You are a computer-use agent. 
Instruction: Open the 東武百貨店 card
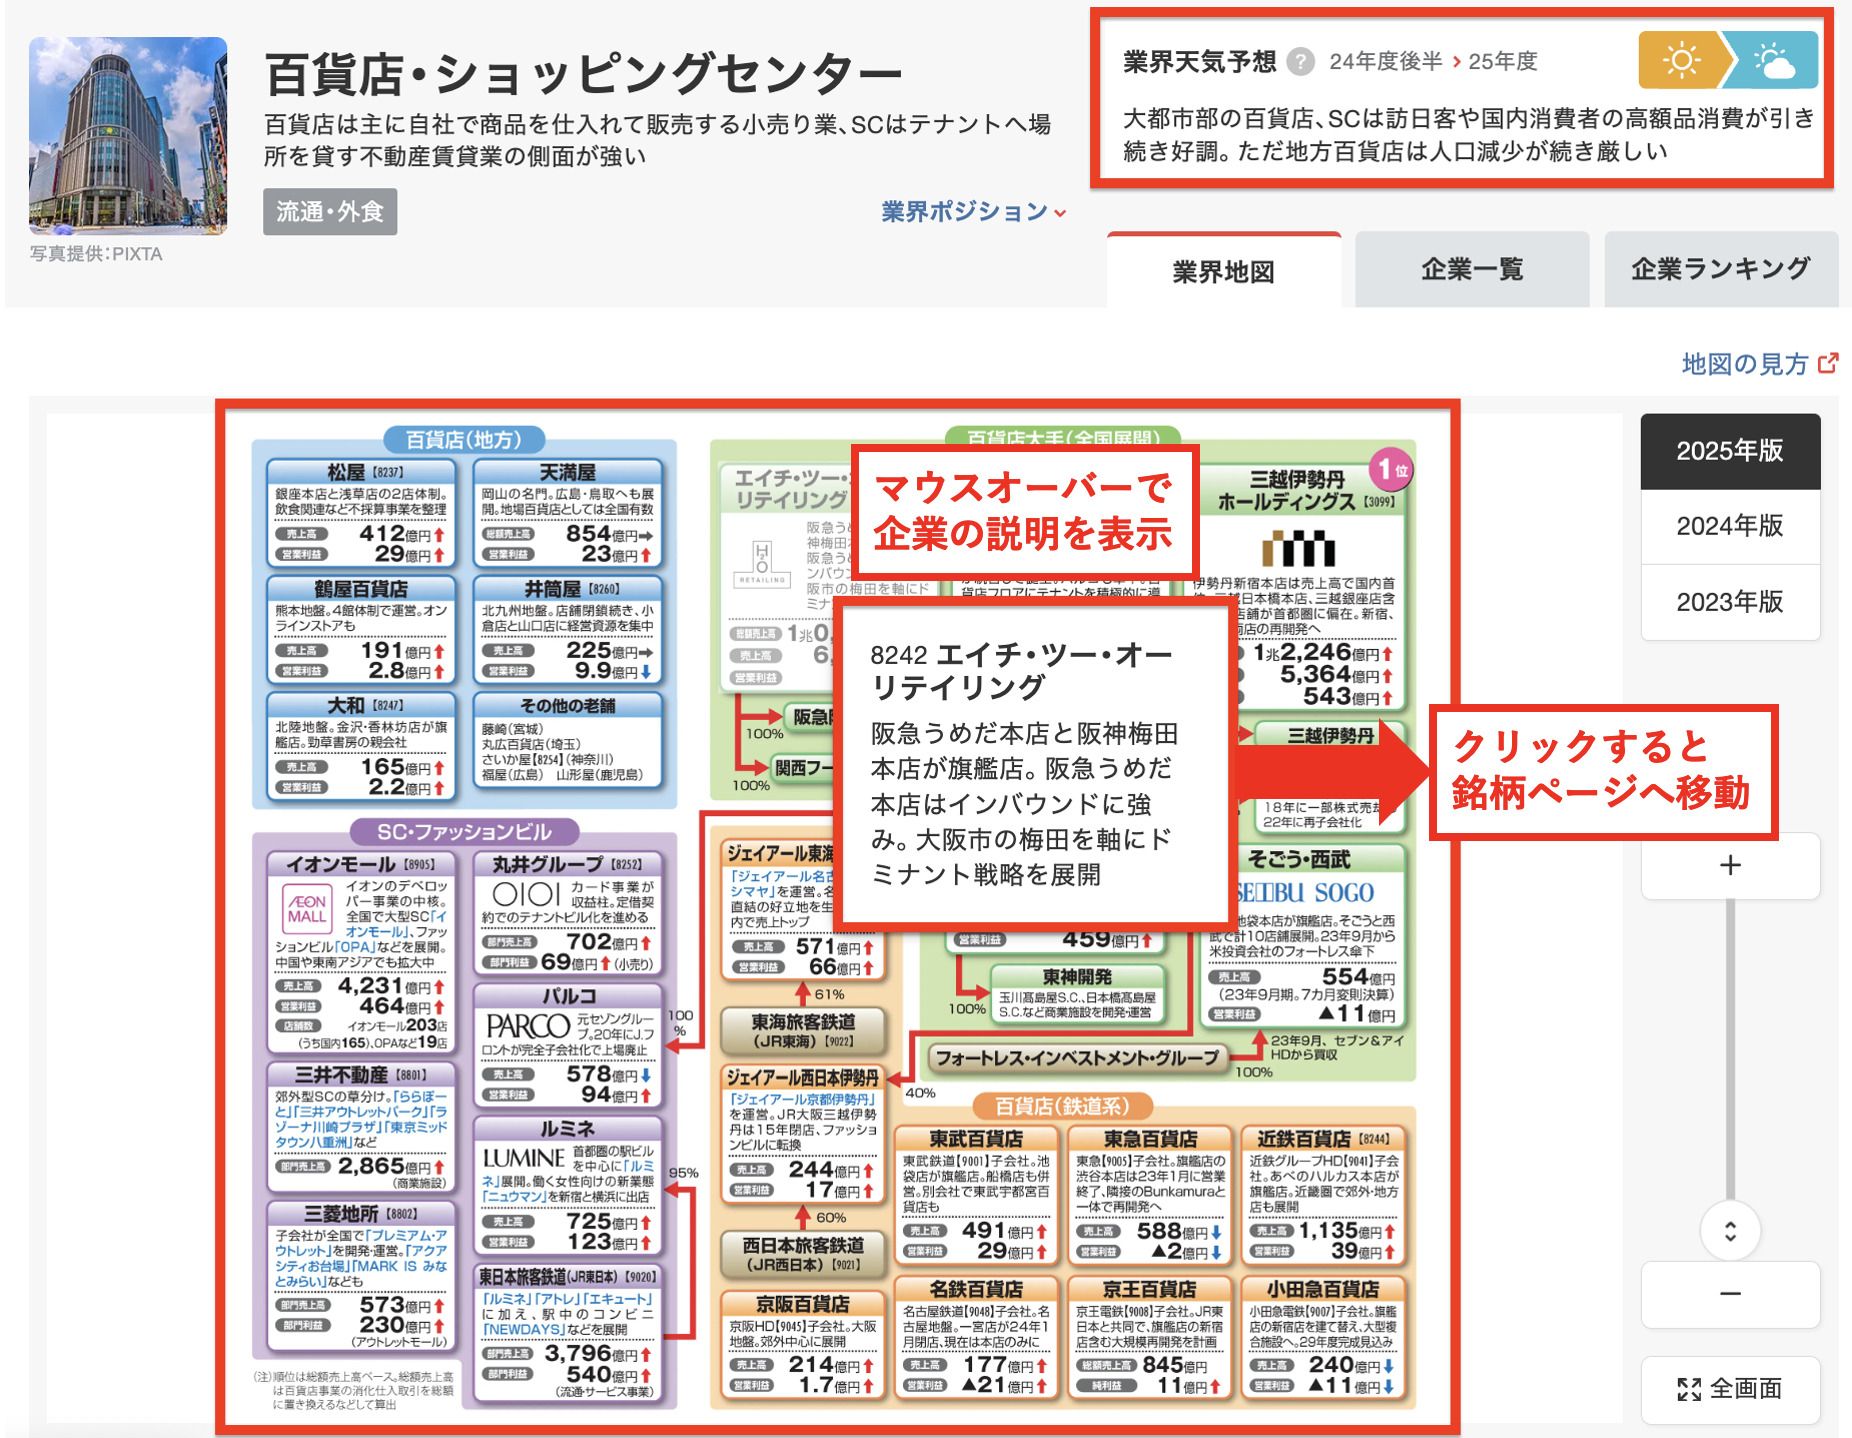(x=976, y=1195)
